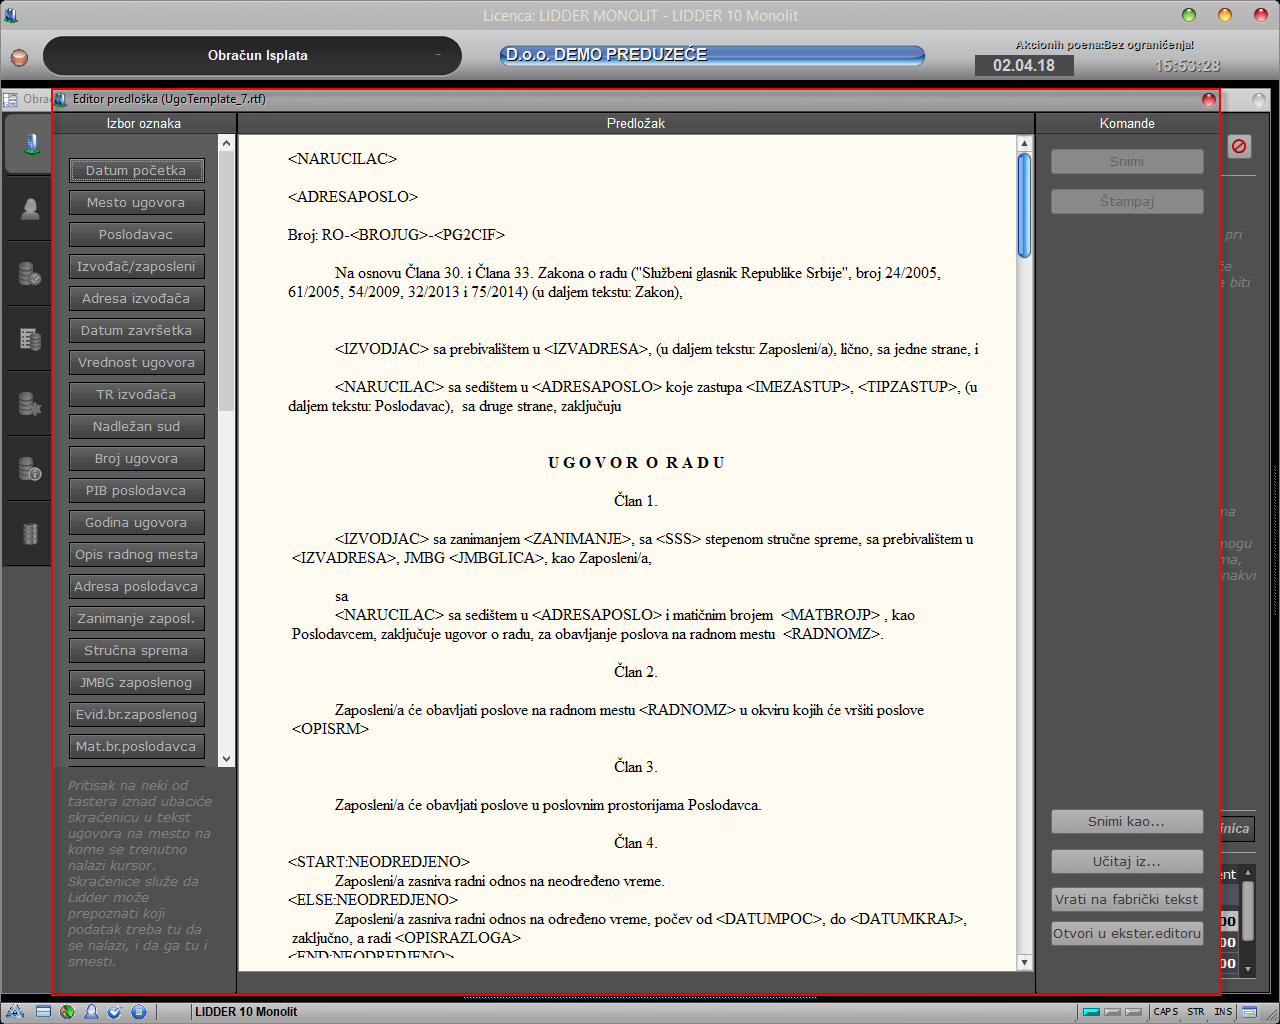Place cursor on the <NARUCILAC> first line

[x=342, y=159]
